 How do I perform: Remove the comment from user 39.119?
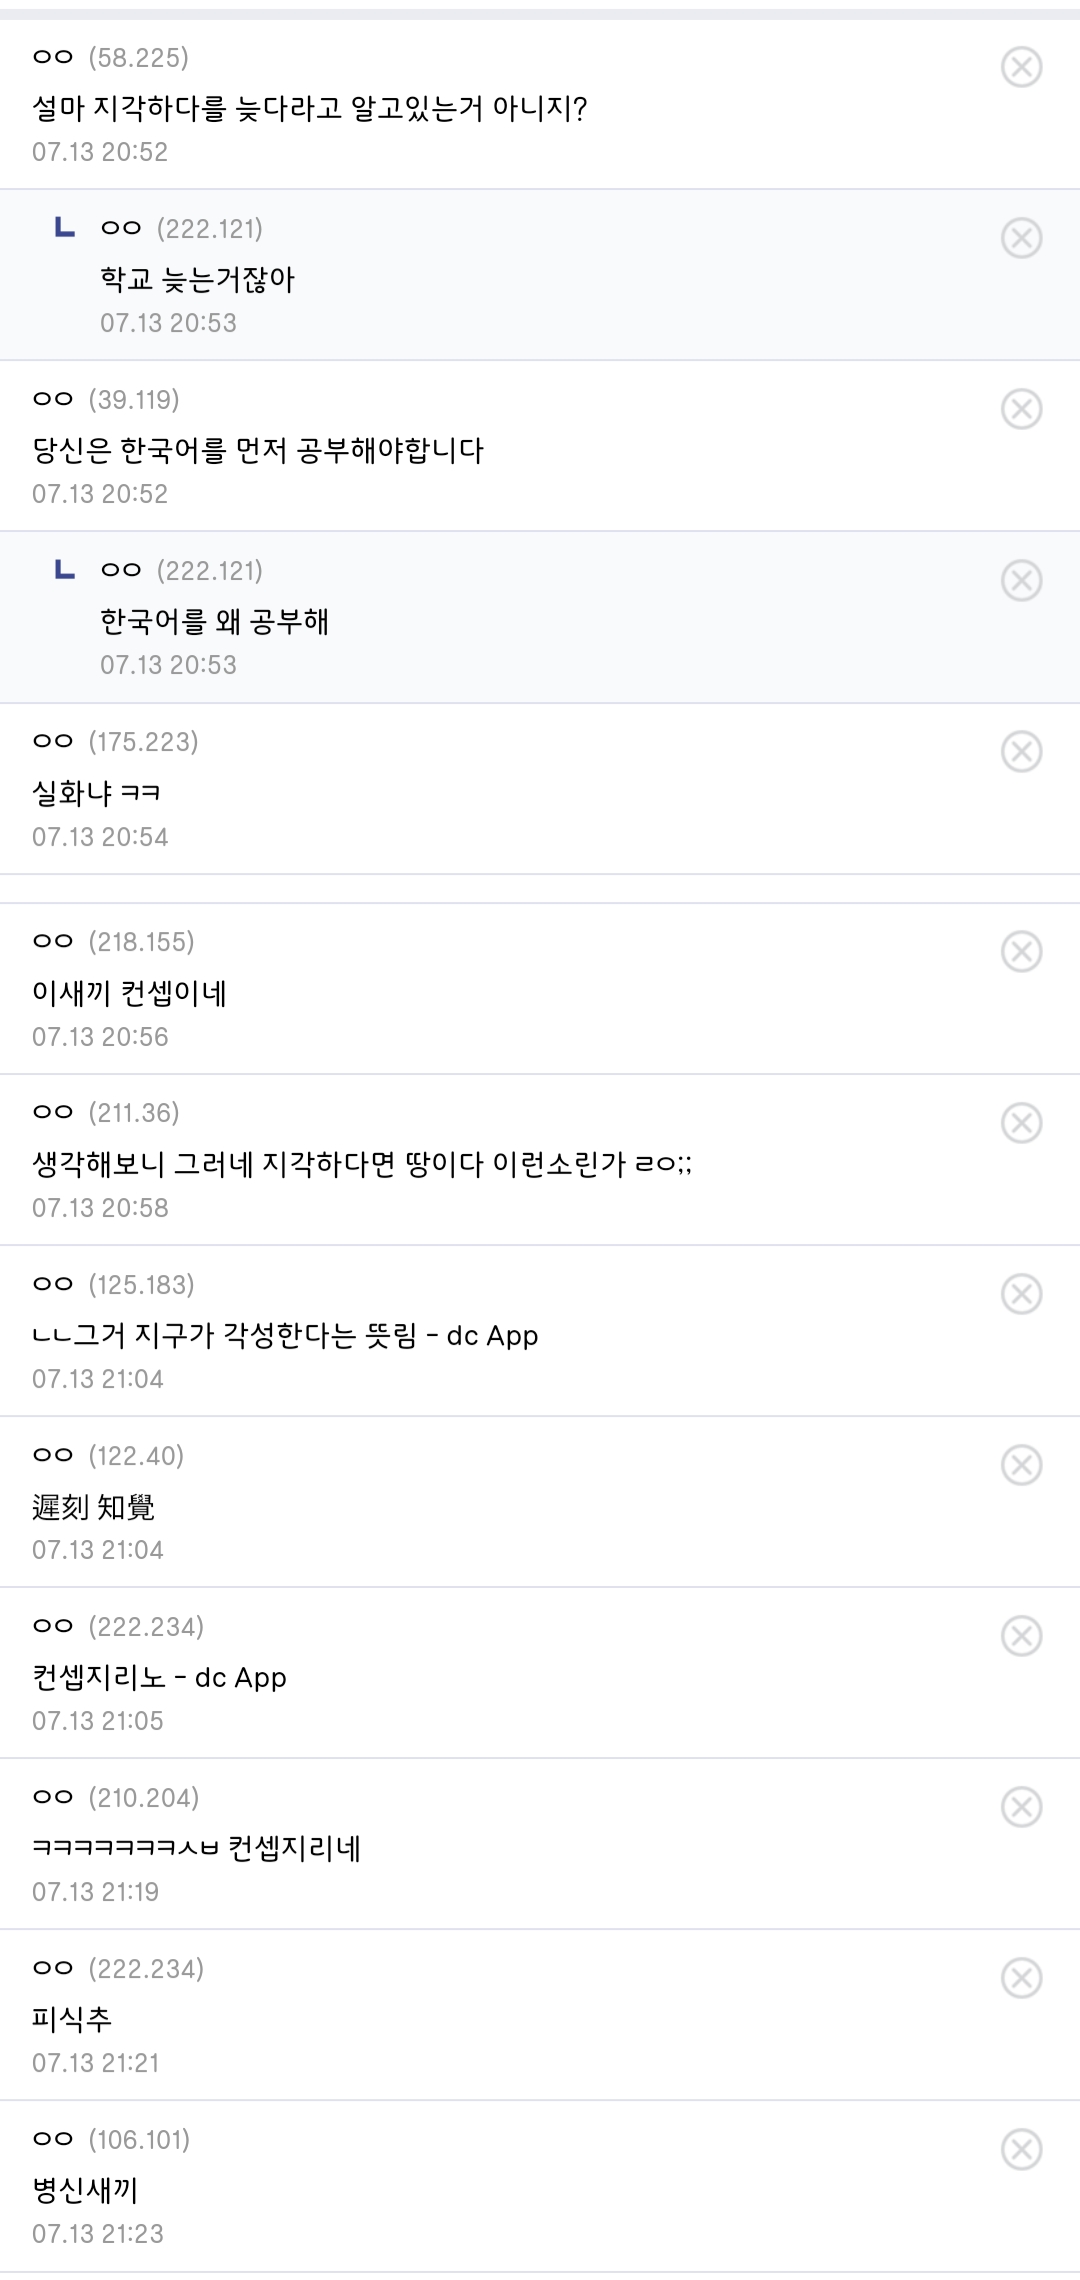pyautogui.click(x=1021, y=409)
